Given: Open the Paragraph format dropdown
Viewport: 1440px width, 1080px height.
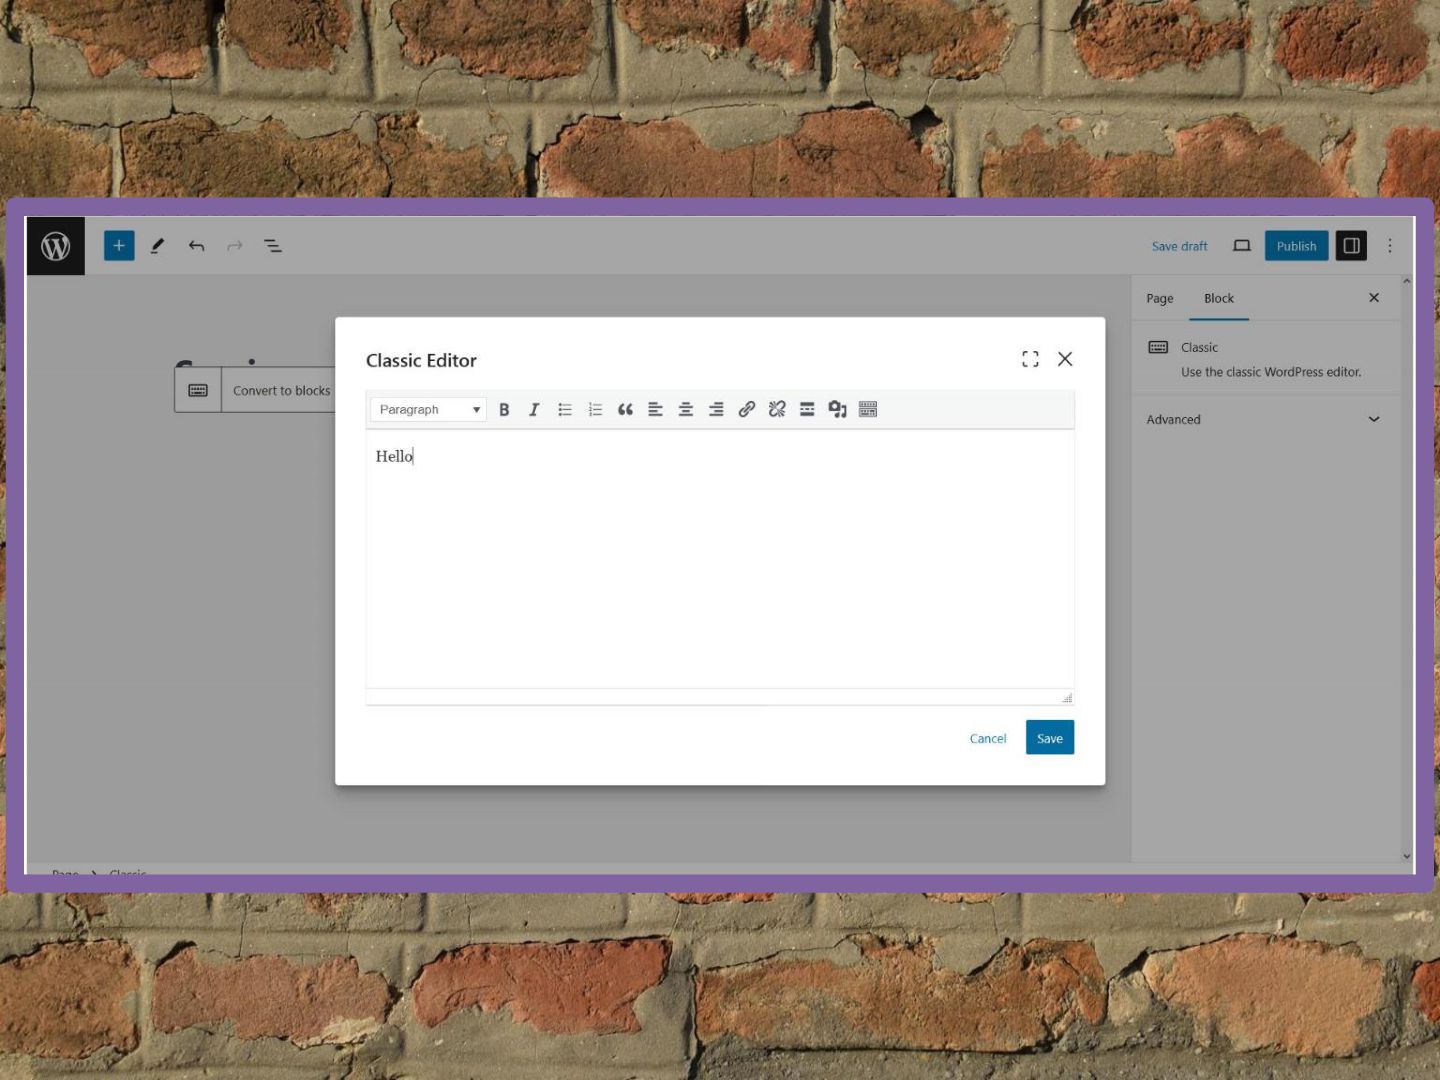Looking at the screenshot, I should pyautogui.click(x=428, y=410).
